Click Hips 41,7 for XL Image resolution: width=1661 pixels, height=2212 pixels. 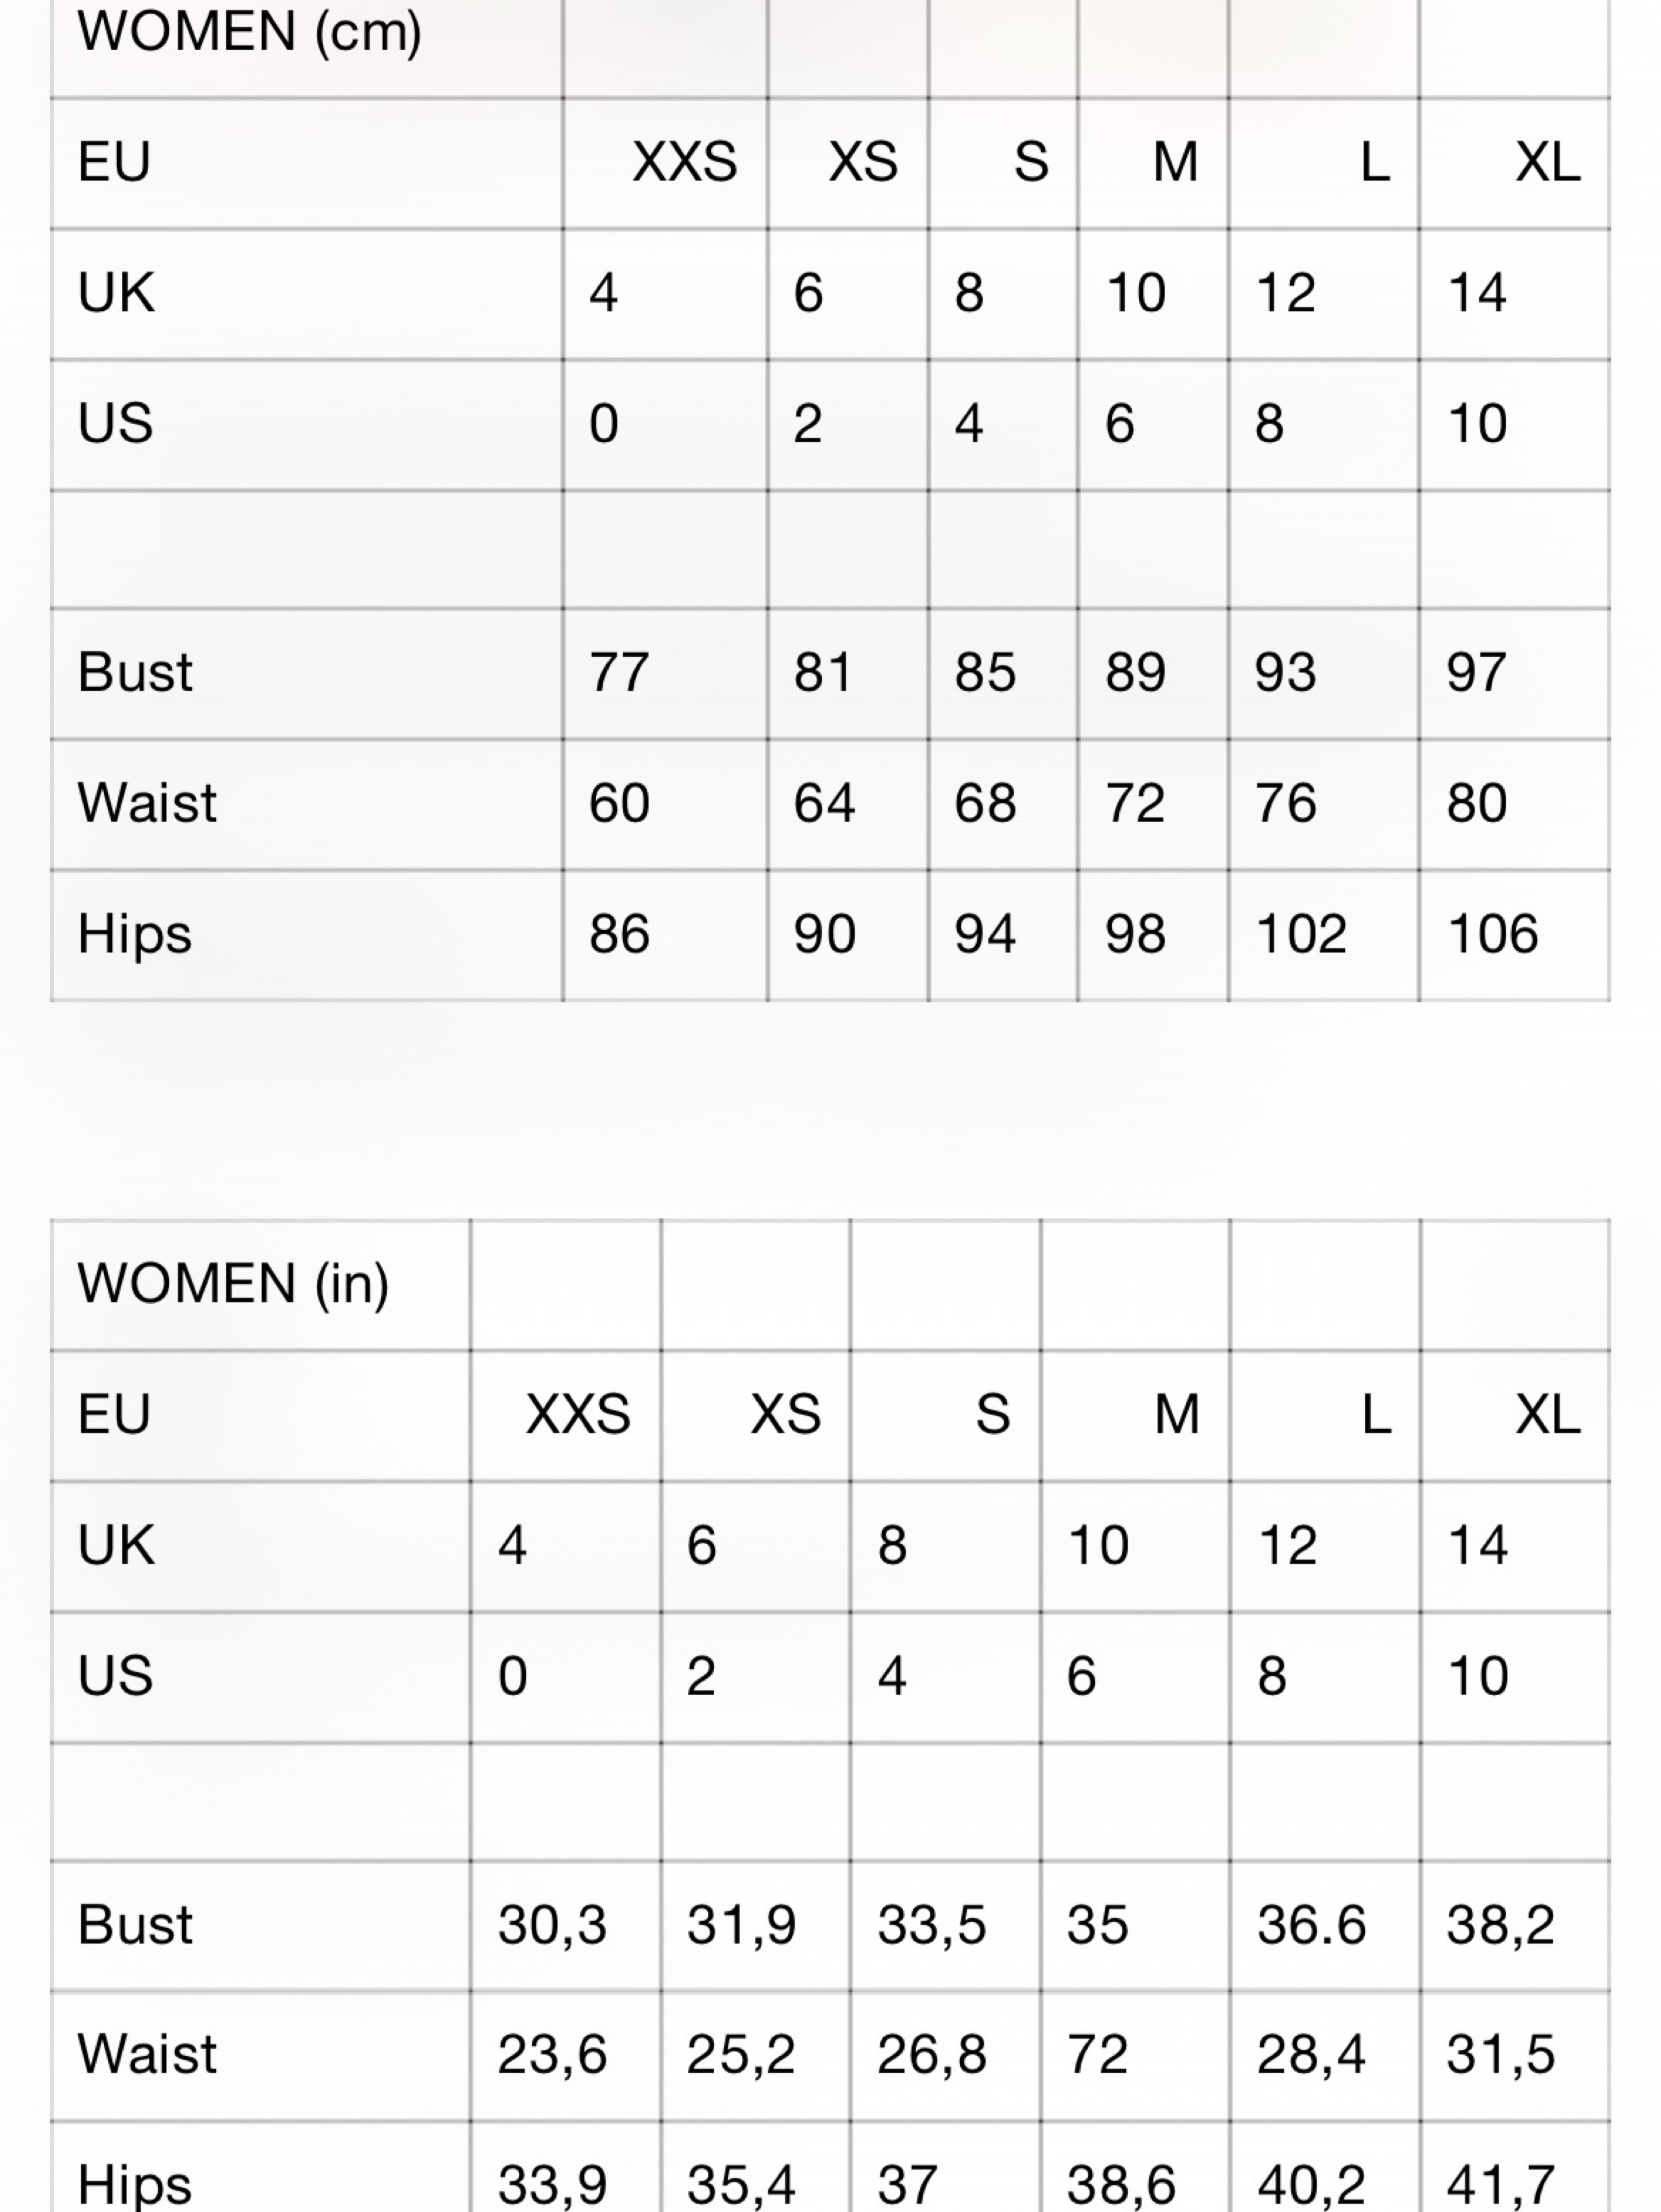coord(1500,2185)
